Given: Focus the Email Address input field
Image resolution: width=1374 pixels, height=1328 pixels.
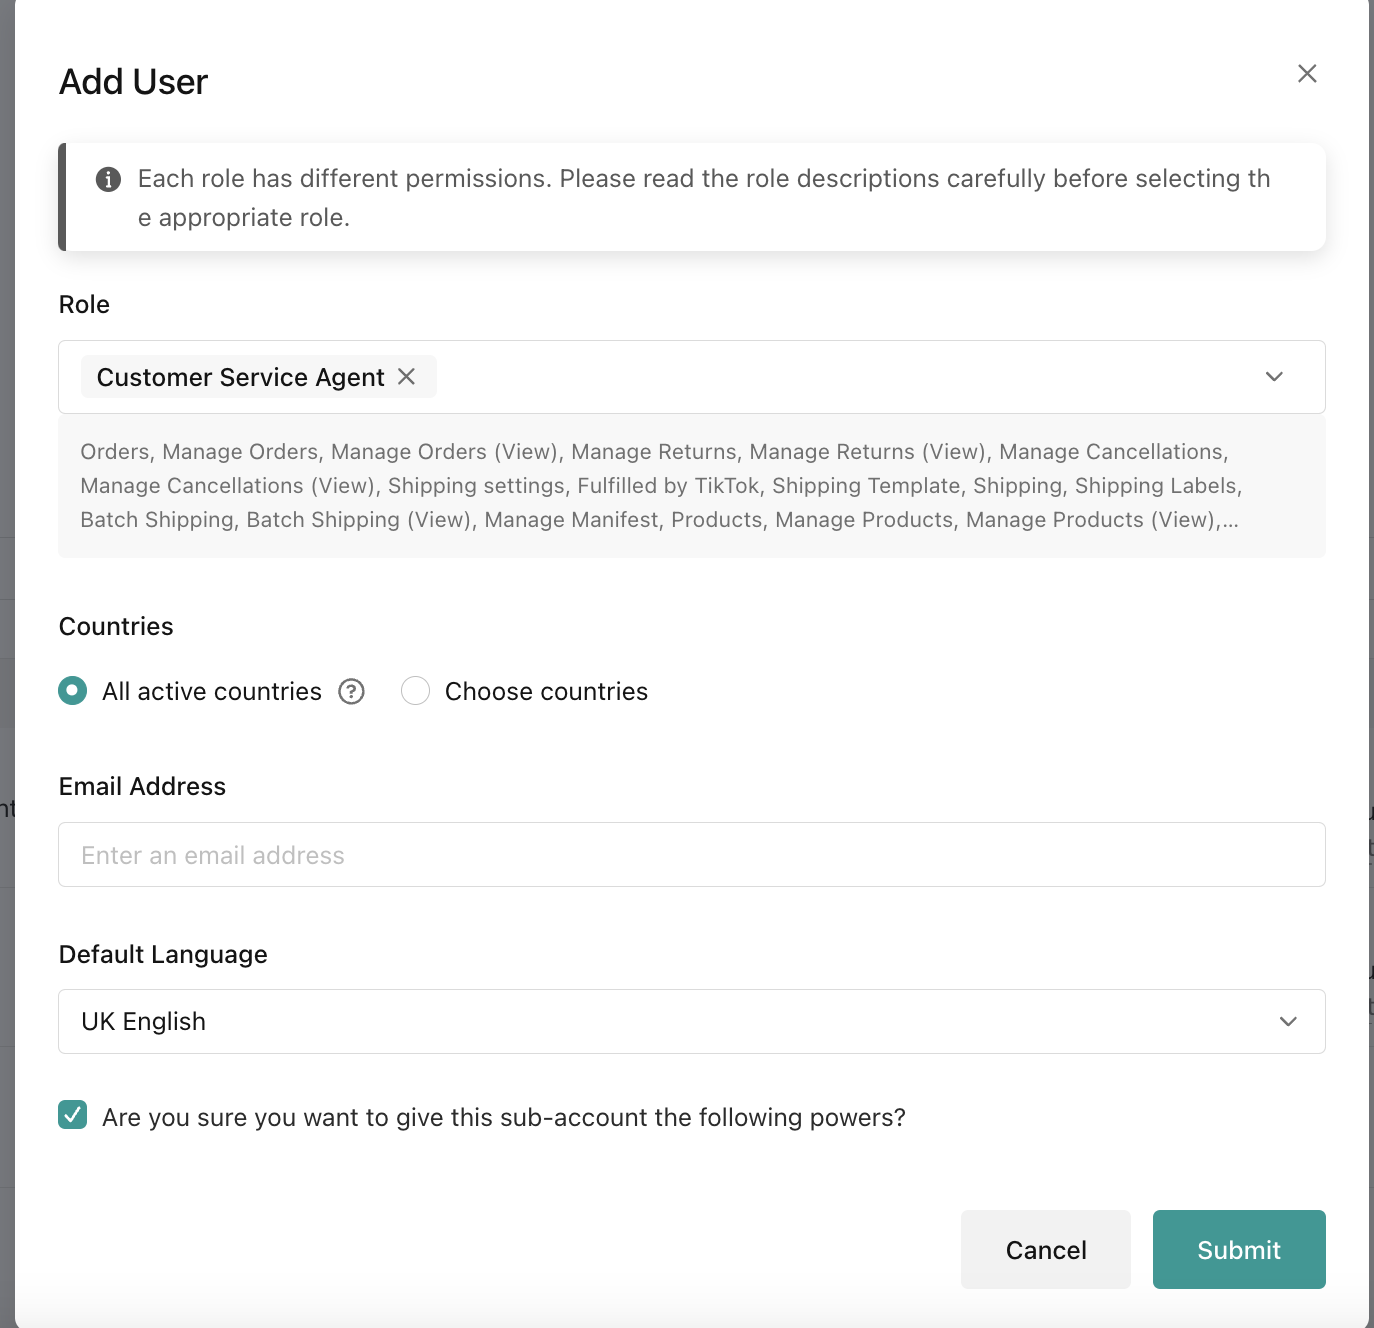Looking at the screenshot, I should [690, 855].
